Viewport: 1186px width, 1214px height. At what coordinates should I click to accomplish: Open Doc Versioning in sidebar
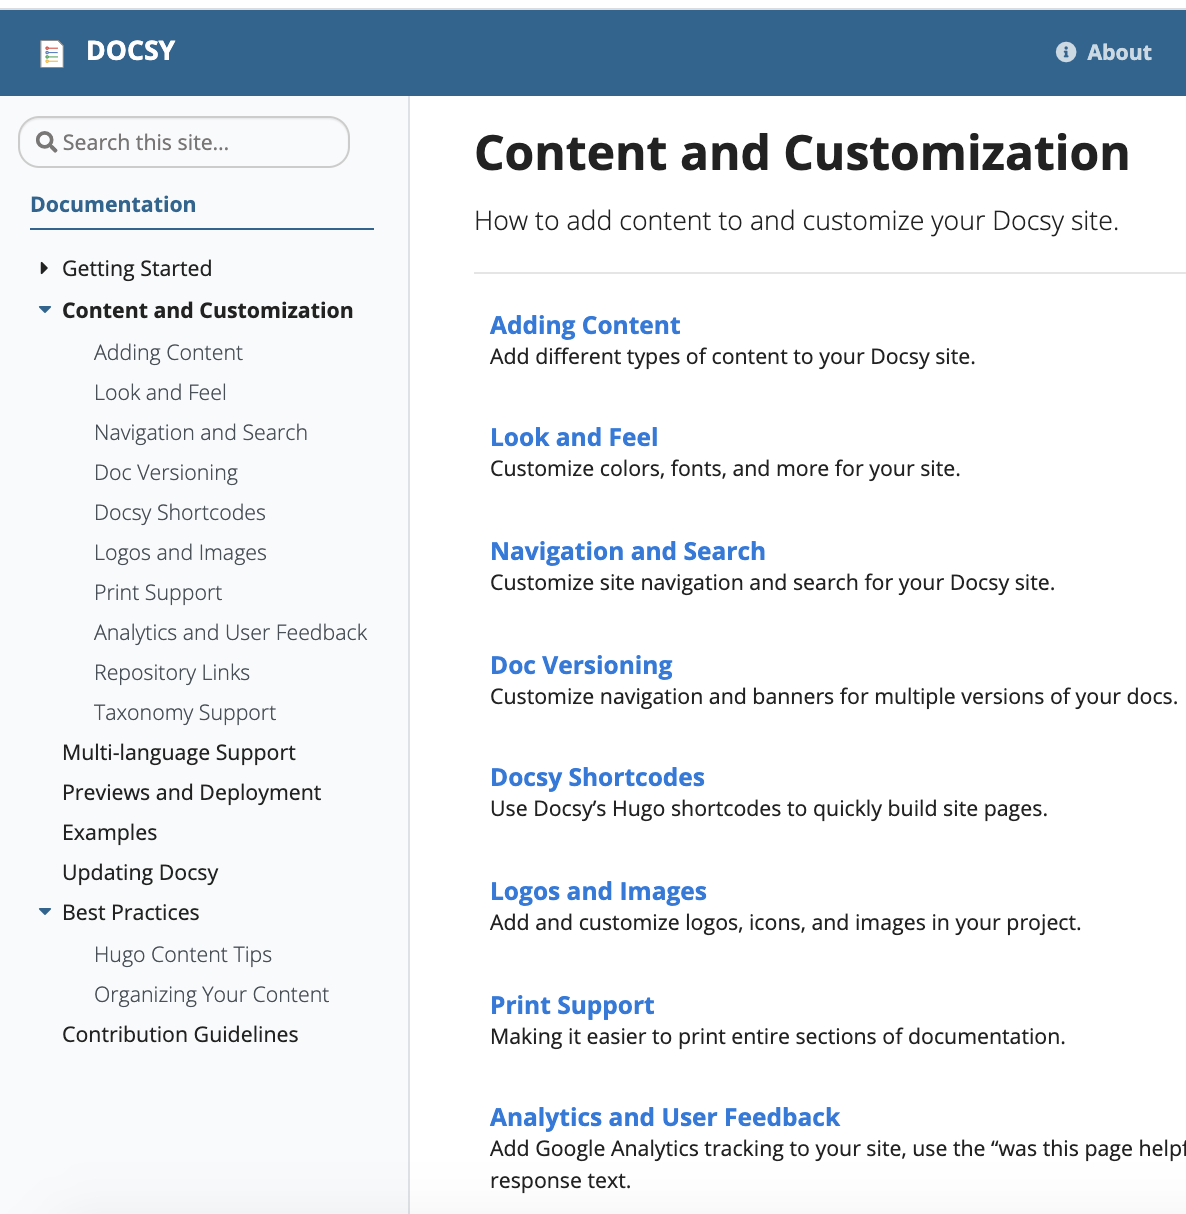pyautogui.click(x=166, y=472)
